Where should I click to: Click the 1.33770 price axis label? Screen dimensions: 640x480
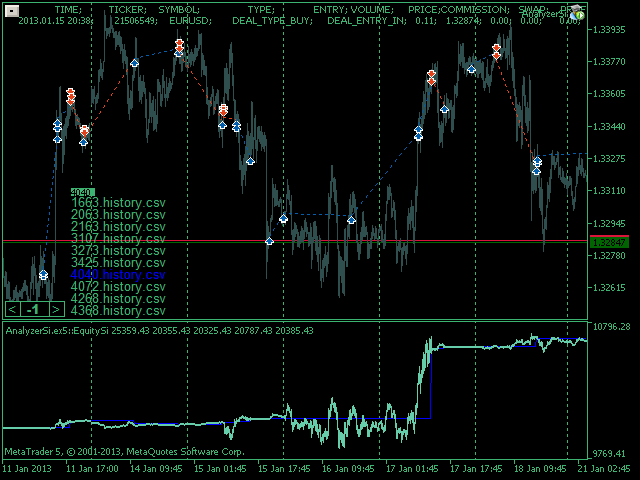pos(609,62)
